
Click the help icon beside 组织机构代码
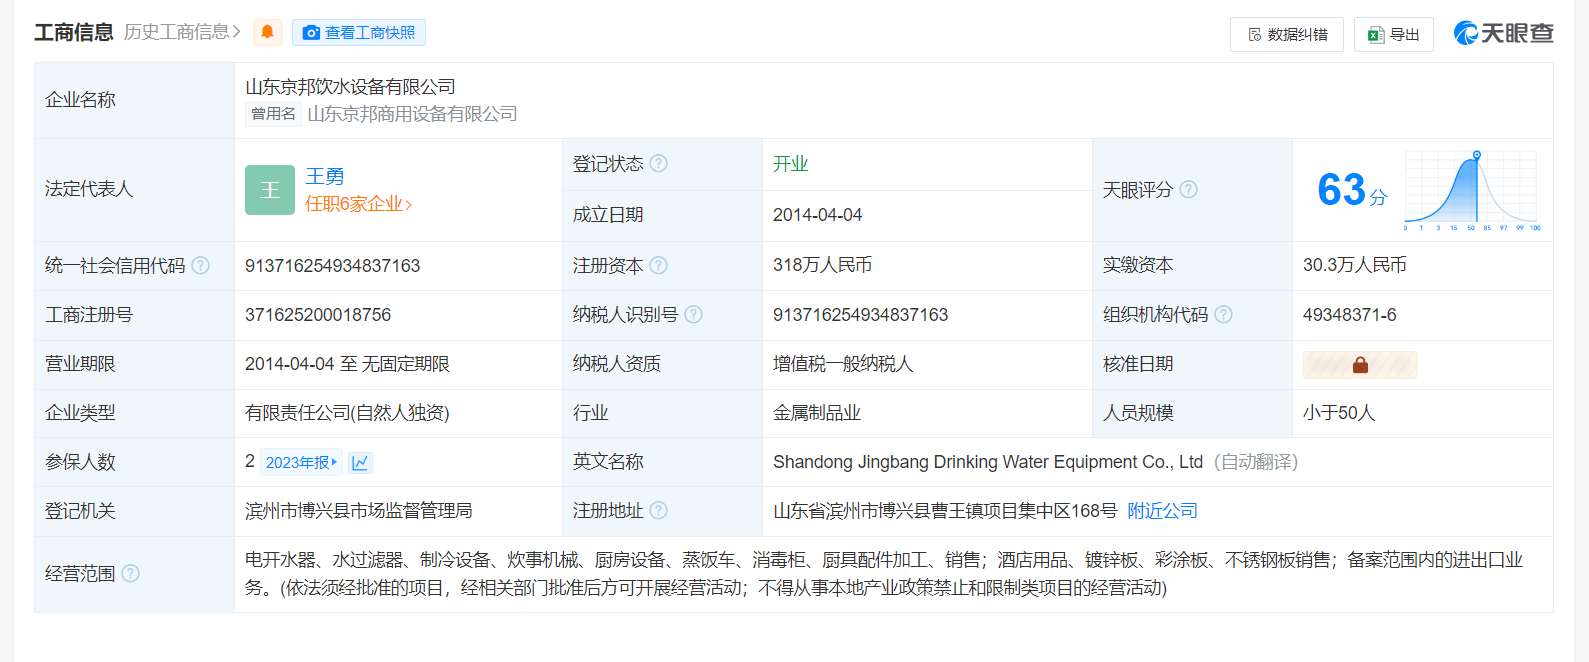[1223, 314]
